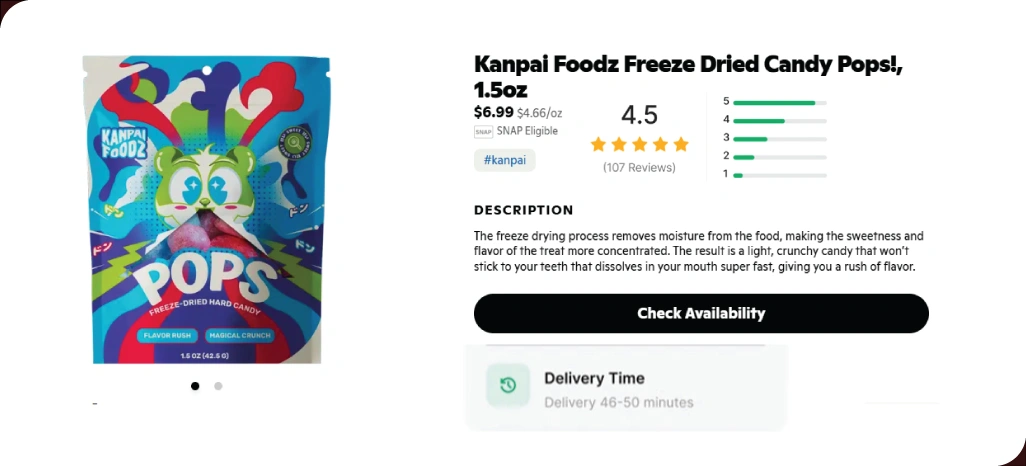Click the magnifier badge on the candy bag
Viewport: 1026px width, 466px height.
(296, 142)
